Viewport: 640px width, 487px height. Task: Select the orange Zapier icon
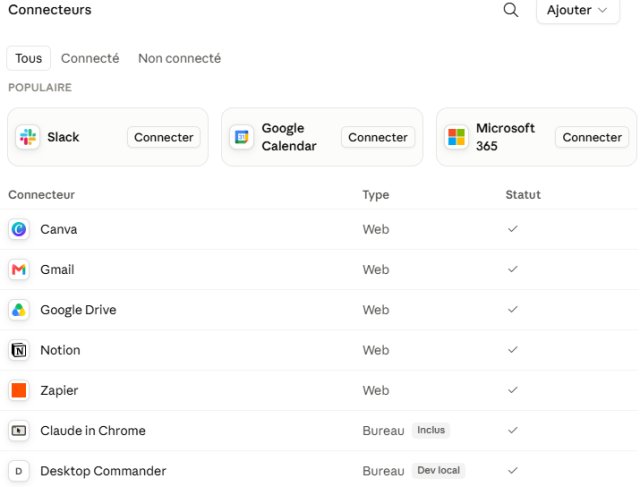pyautogui.click(x=19, y=390)
